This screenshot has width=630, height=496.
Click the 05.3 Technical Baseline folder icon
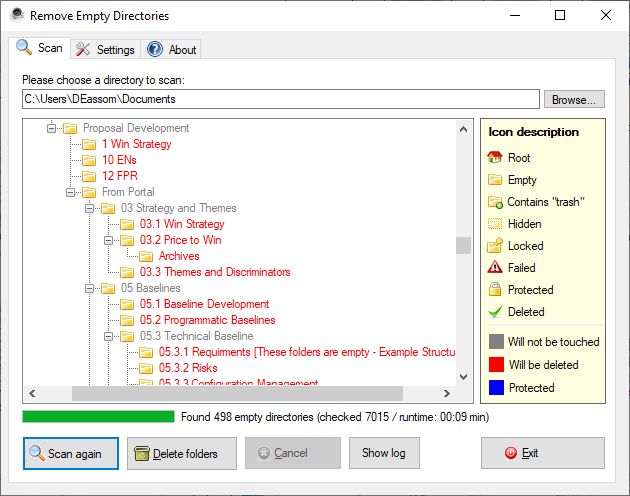click(x=127, y=336)
